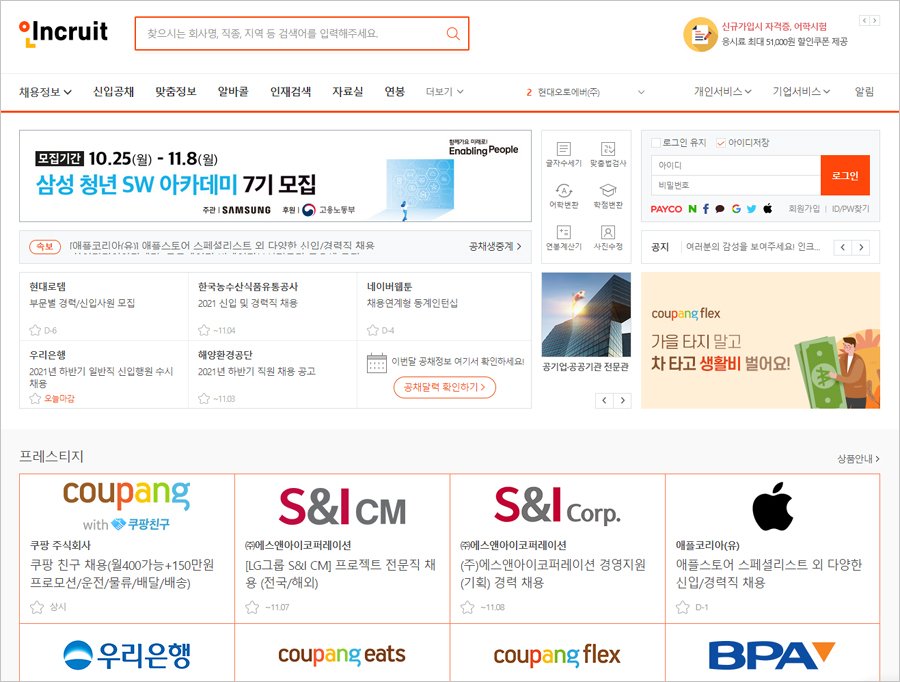Open the 알바콜 menu
This screenshot has width=900, height=682.
point(233,92)
